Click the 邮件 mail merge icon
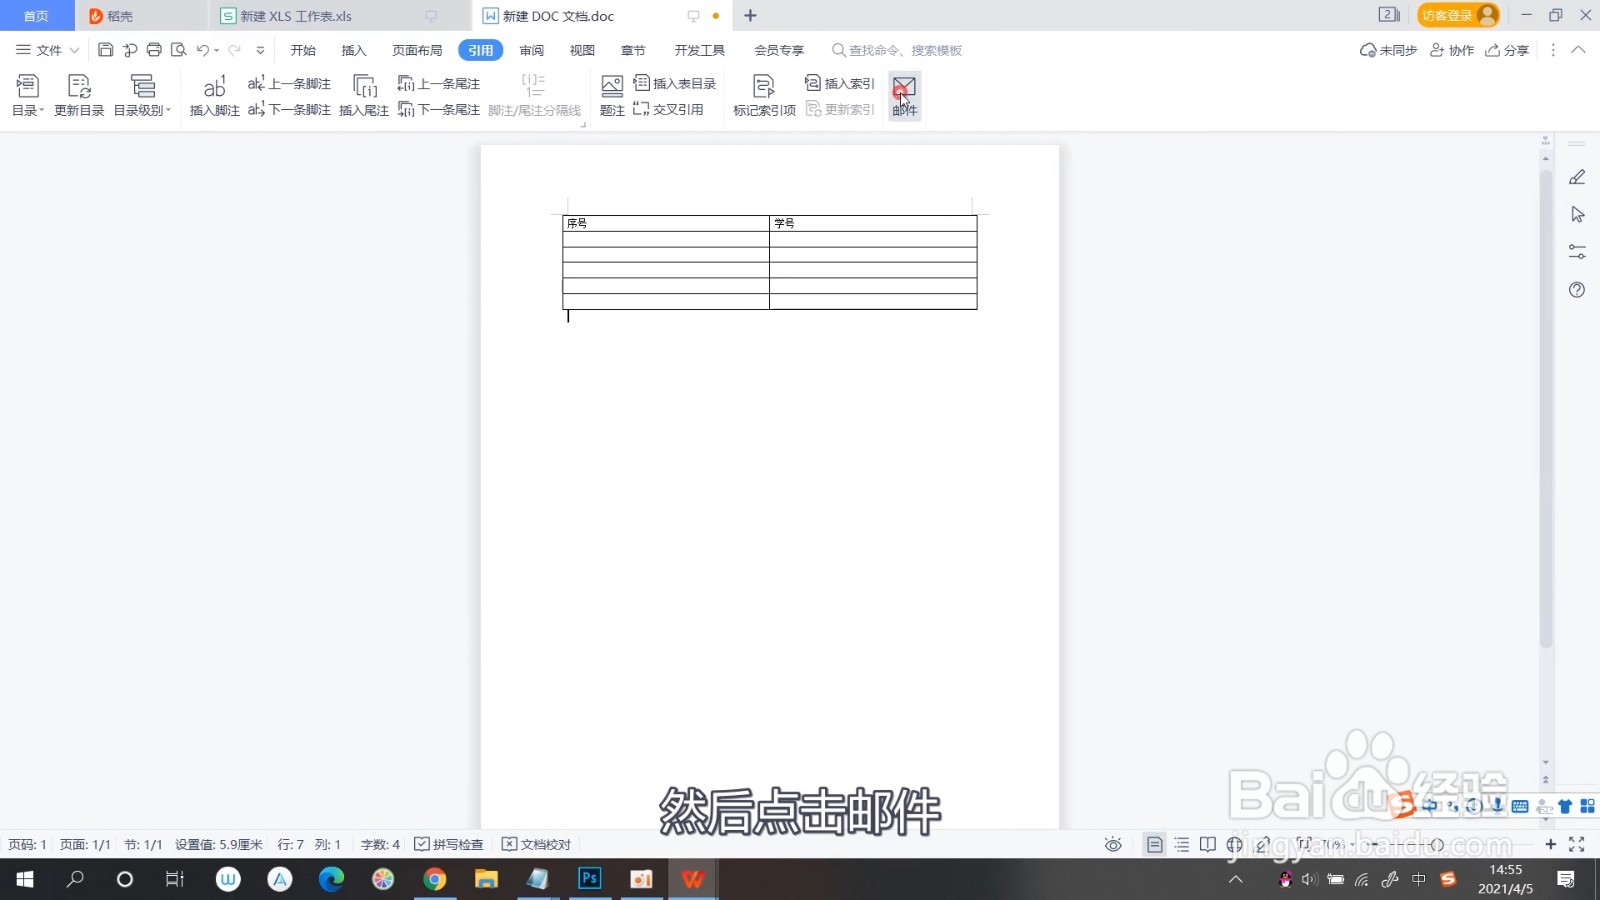Screen dimensions: 1600x900 pyautogui.click(x=904, y=96)
